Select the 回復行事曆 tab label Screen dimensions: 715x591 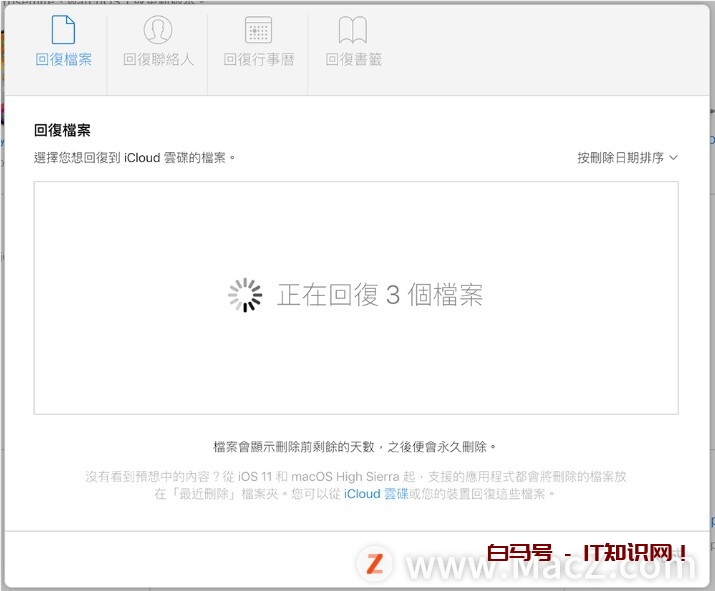[258, 60]
